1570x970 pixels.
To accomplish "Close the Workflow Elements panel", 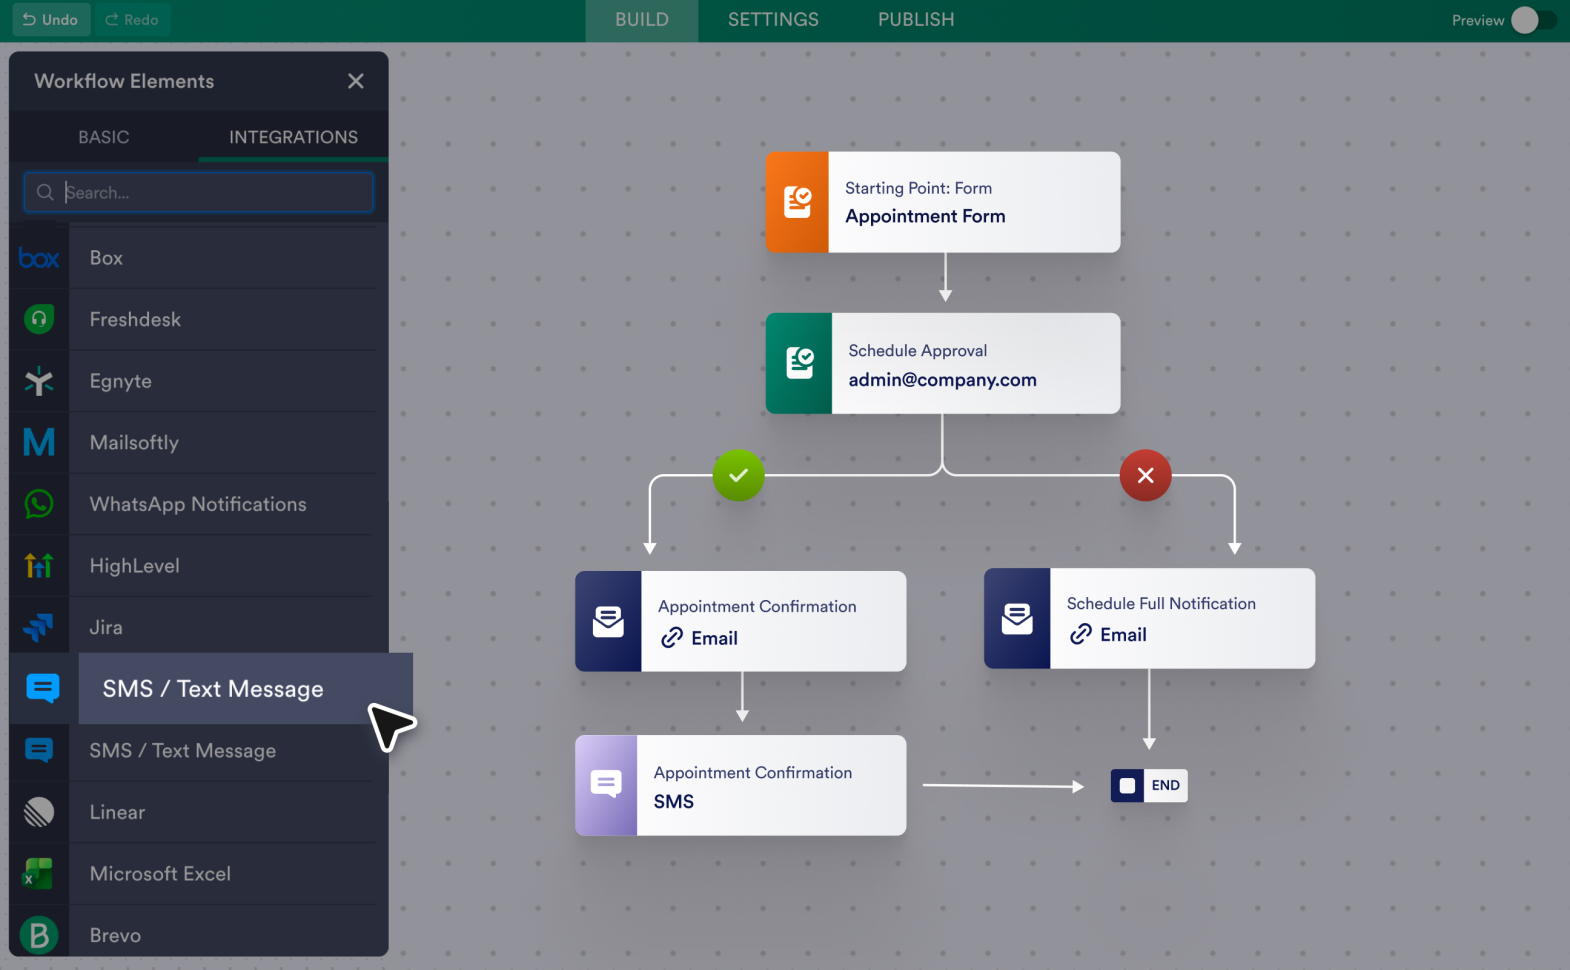I will pyautogui.click(x=356, y=81).
